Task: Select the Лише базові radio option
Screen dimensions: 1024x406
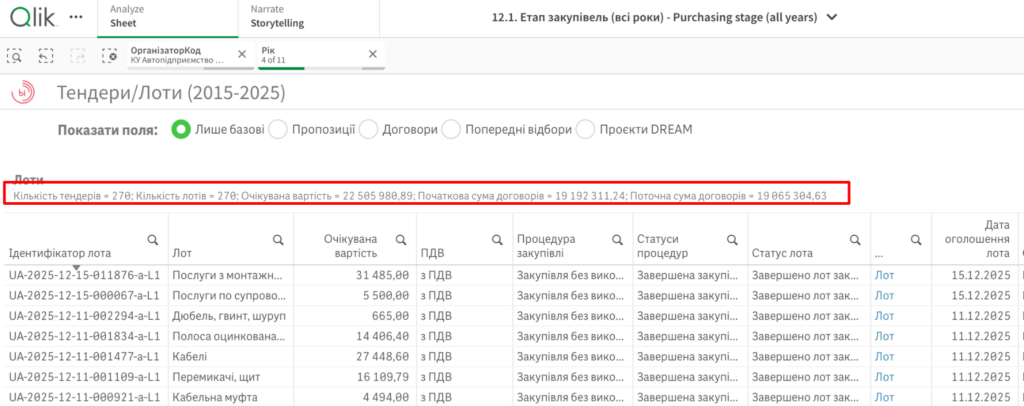Action: tap(181, 129)
